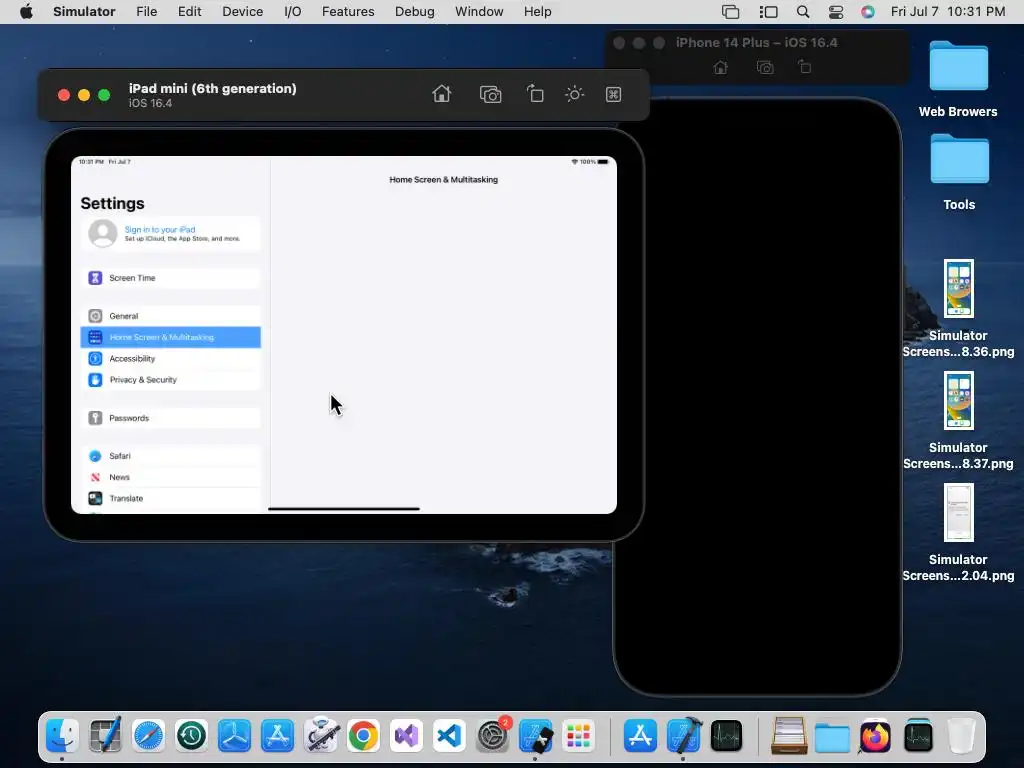The image size is (1024, 768).
Task: Open Privacy & Security settings row
Action: 170,379
